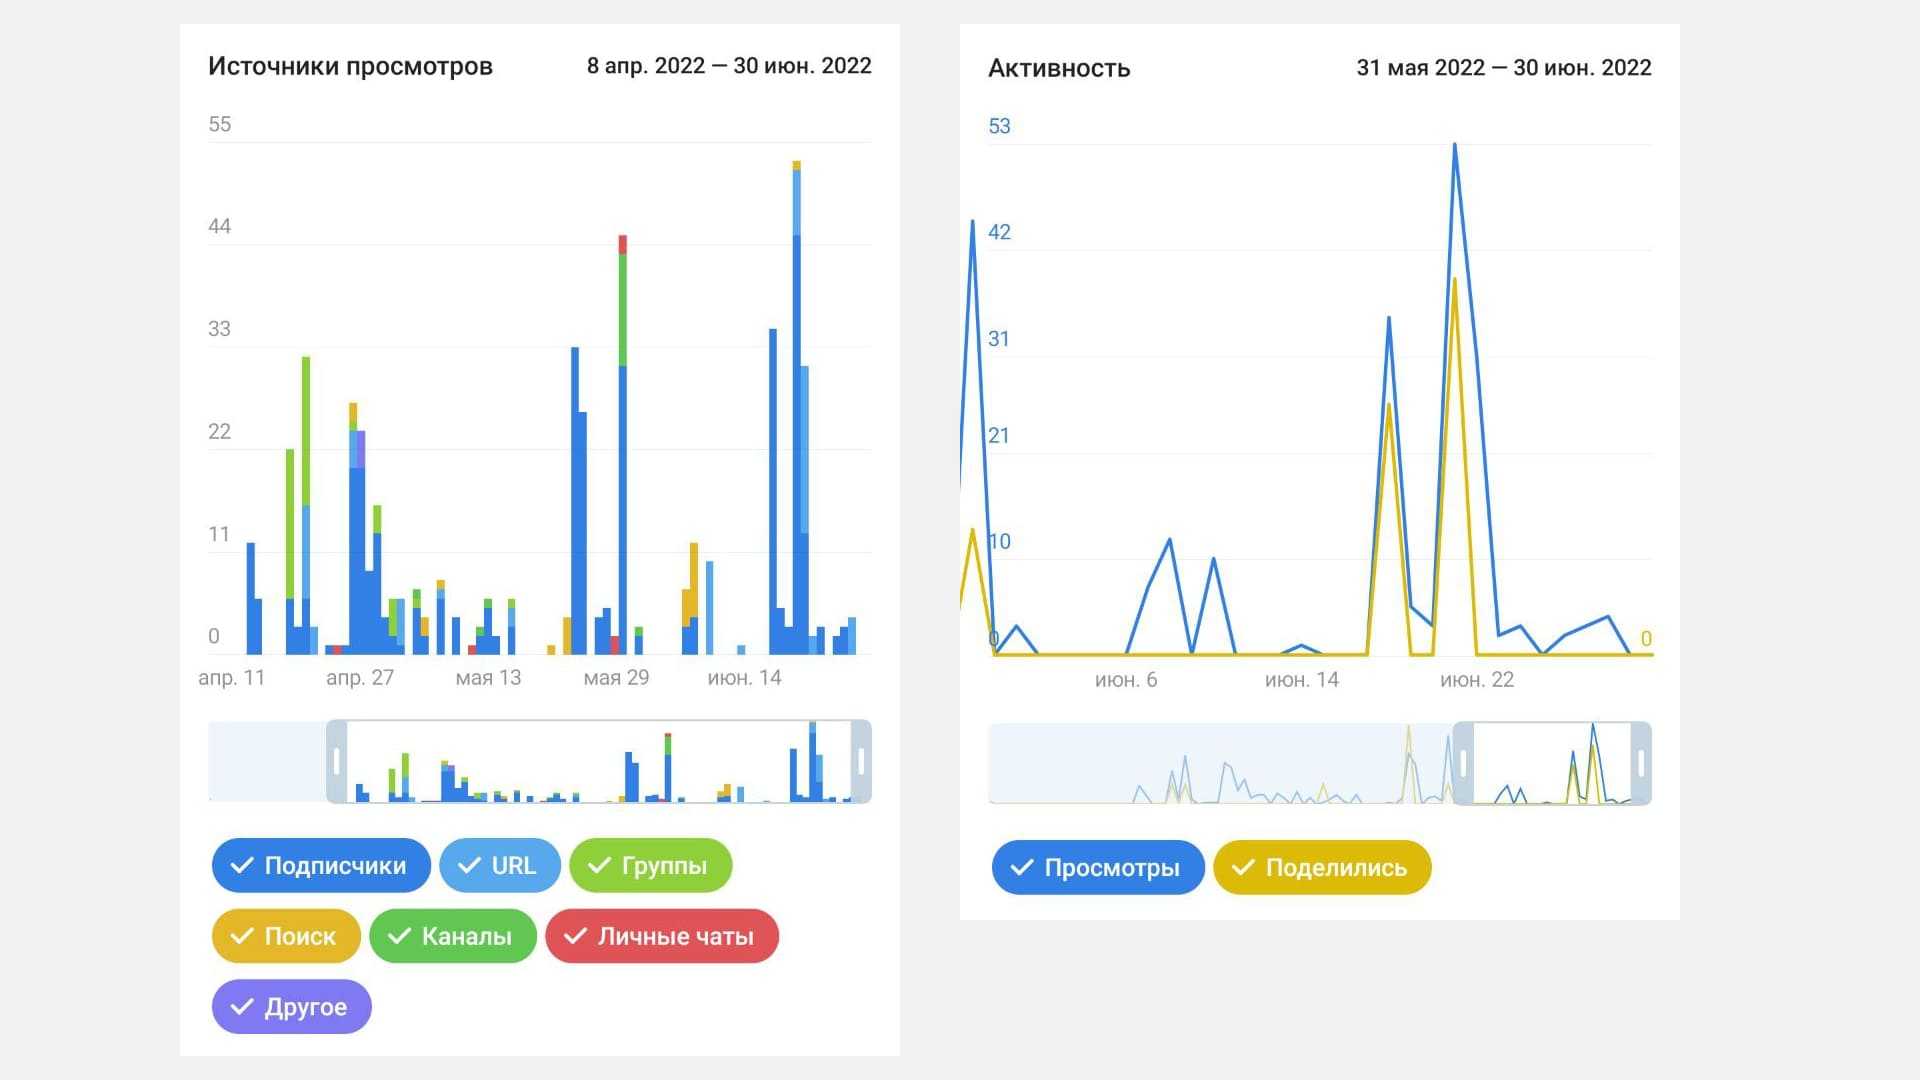Click the right range handle of sources chart
This screenshot has width=1920, height=1080.
[x=861, y=762]
